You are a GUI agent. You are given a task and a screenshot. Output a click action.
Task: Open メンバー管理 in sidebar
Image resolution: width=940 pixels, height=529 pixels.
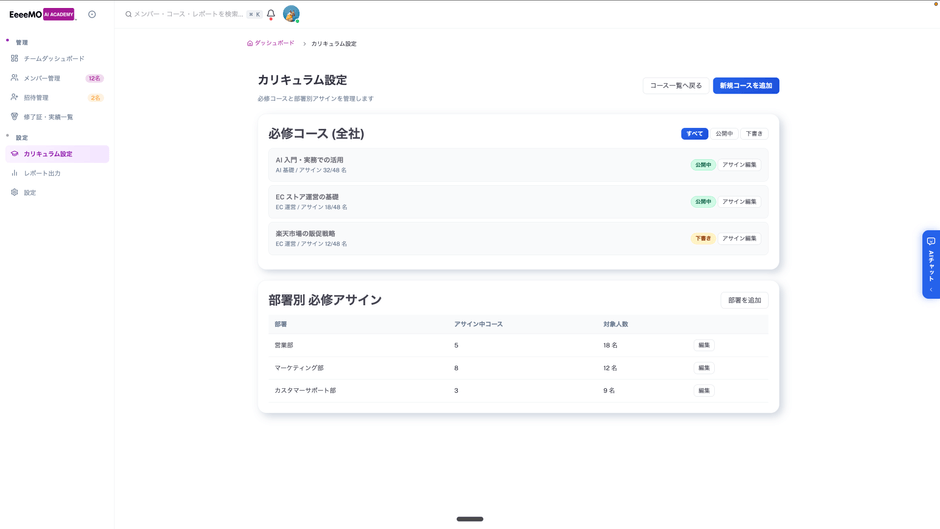[57, 78]
